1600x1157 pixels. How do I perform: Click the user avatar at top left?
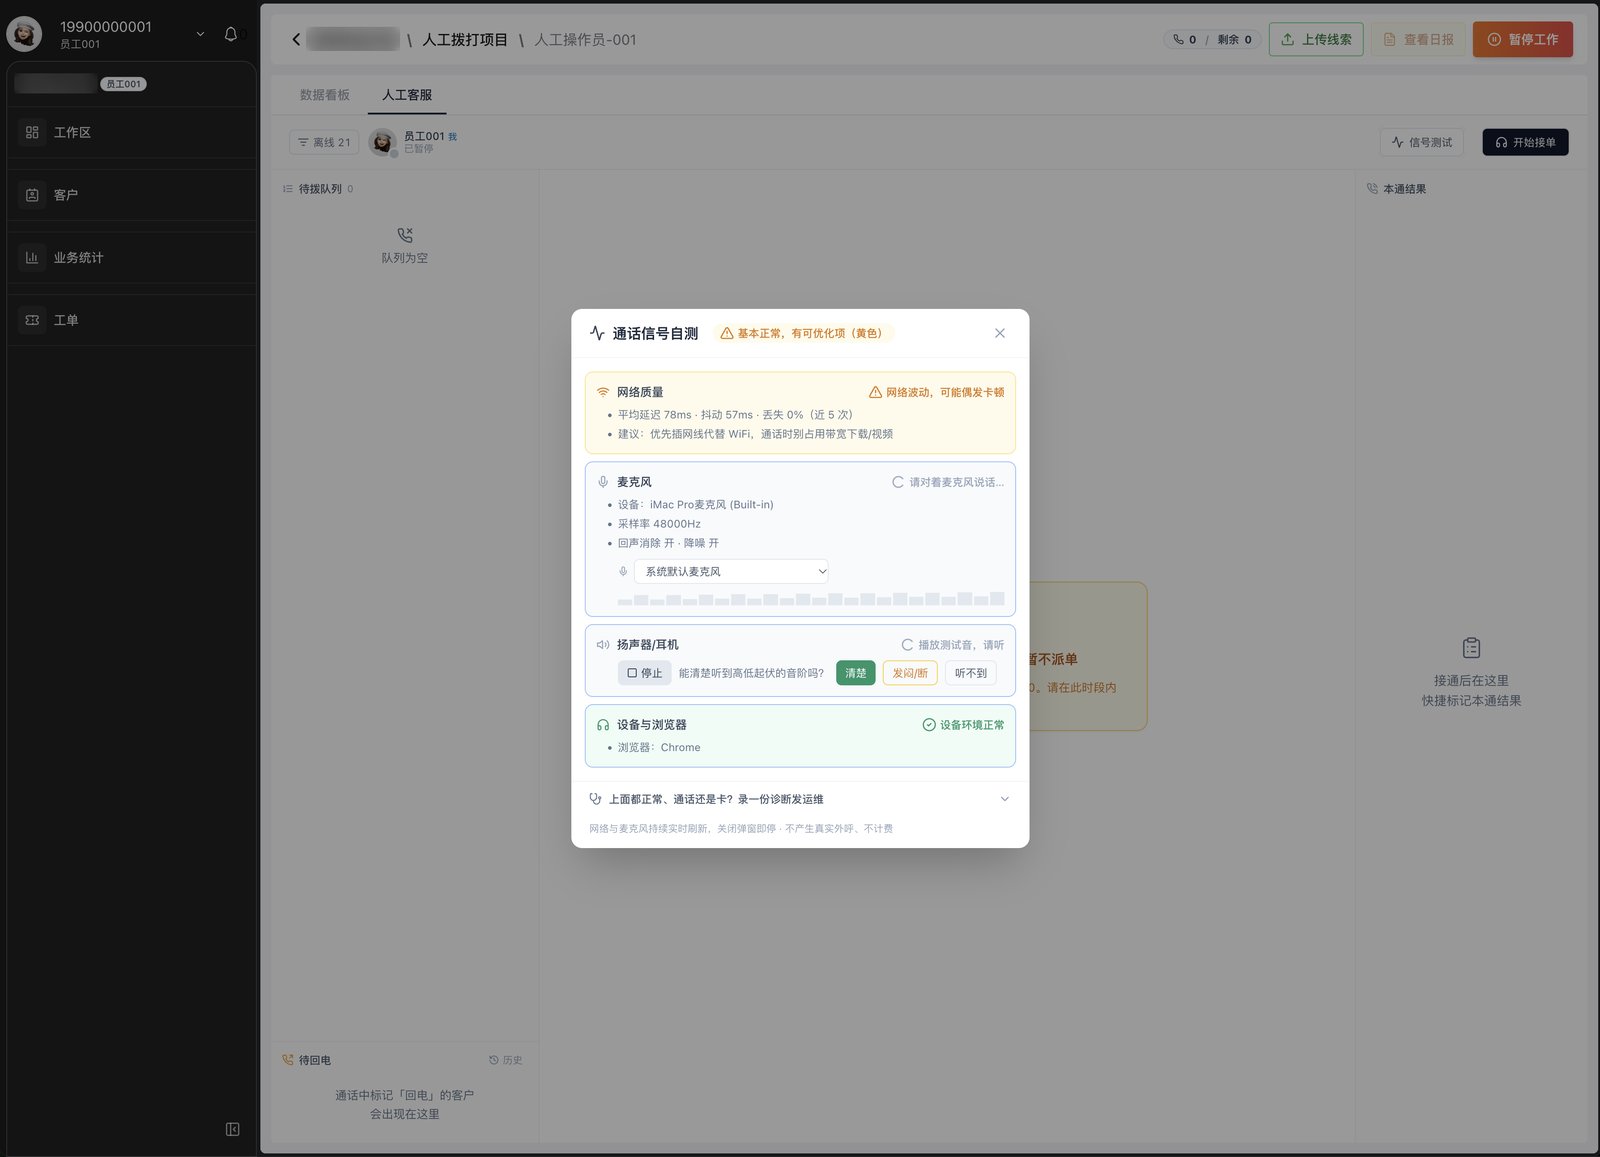[24, 34]
